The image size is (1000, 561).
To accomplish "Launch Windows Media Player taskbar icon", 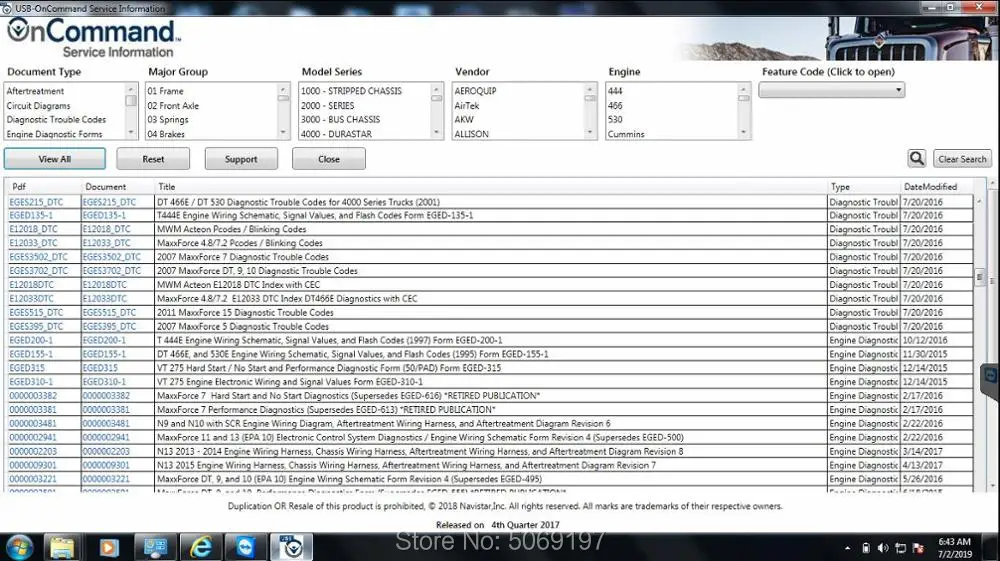I will pyautogui.click(x=108, y=547).
